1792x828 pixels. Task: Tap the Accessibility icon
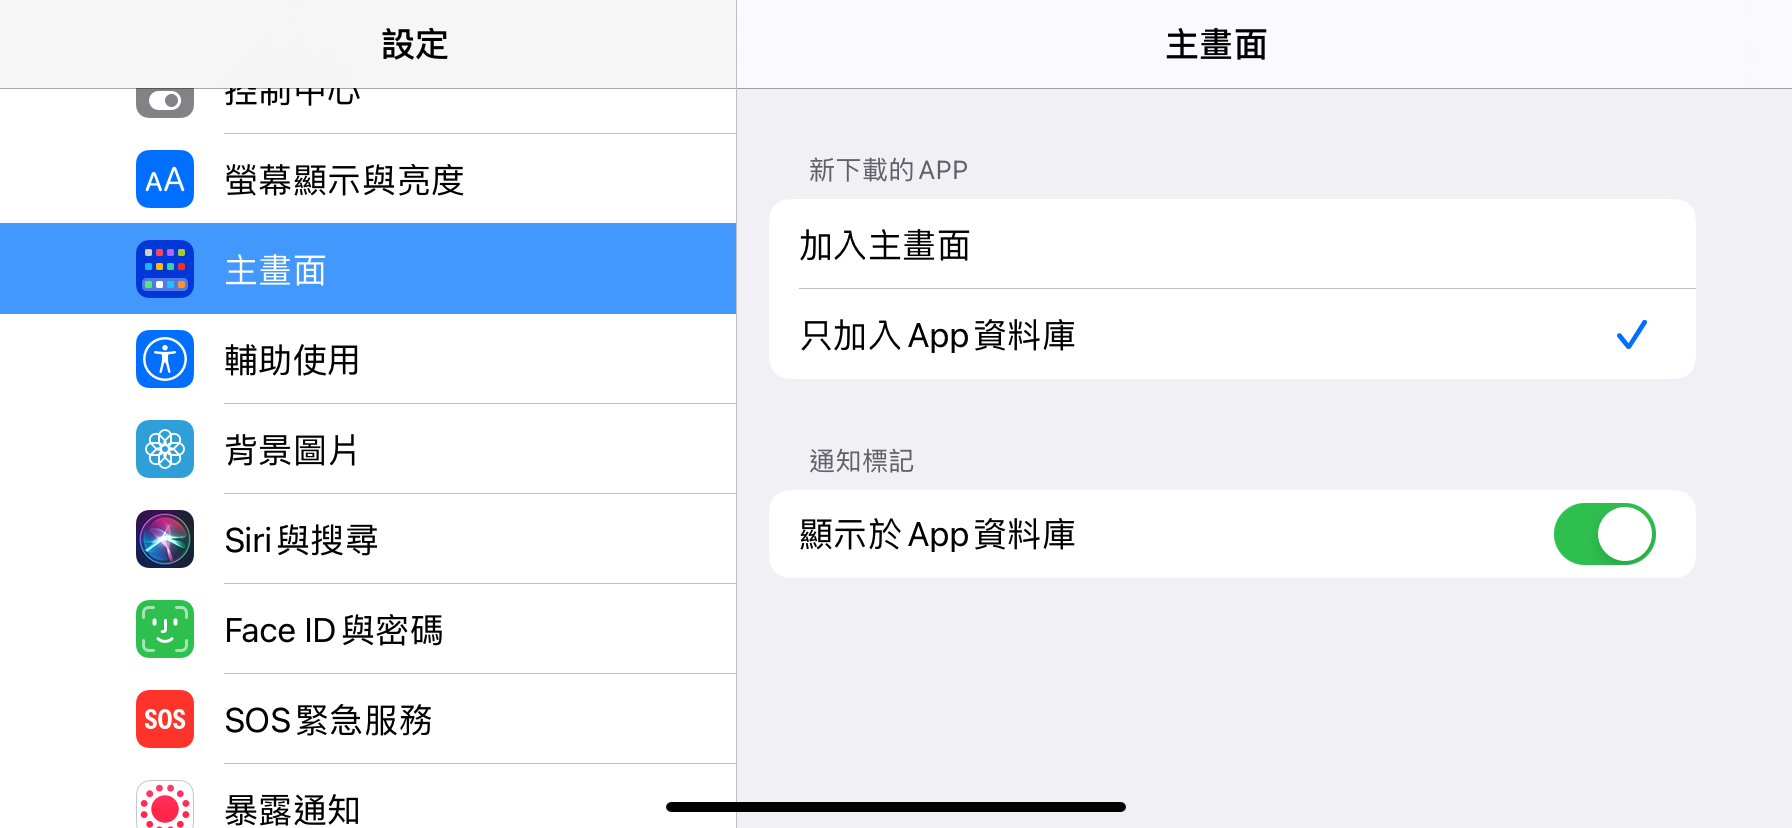[165, 359]
